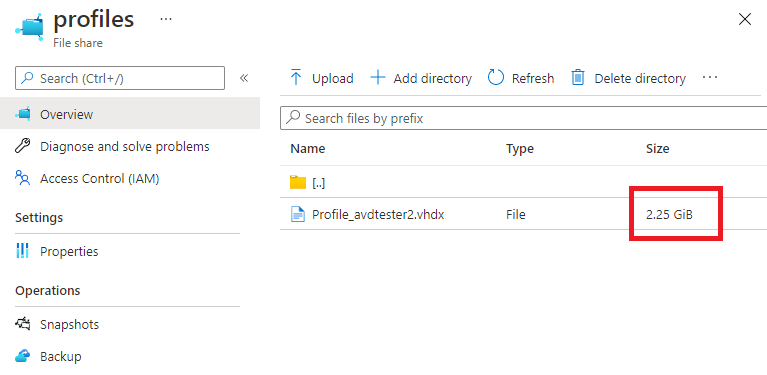Open the Profile_avdtester2.vhdx file
Image resolution: width=767 pixels, height=375 pixels.
378,214
